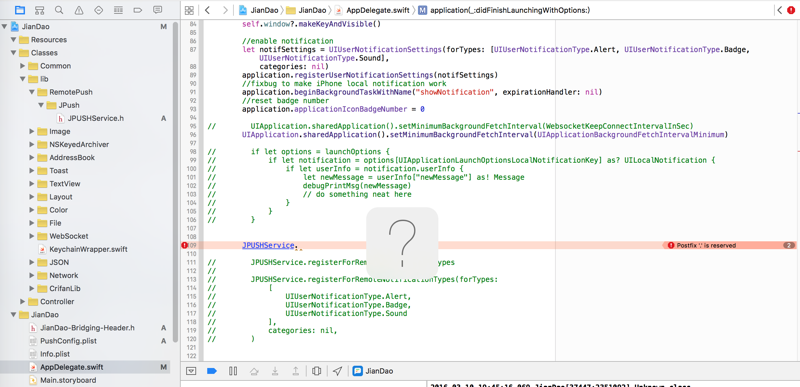This screenshot has width=800, height=387.
Task: Toggle breakpoints activation in debug bar
Action: 212,371
